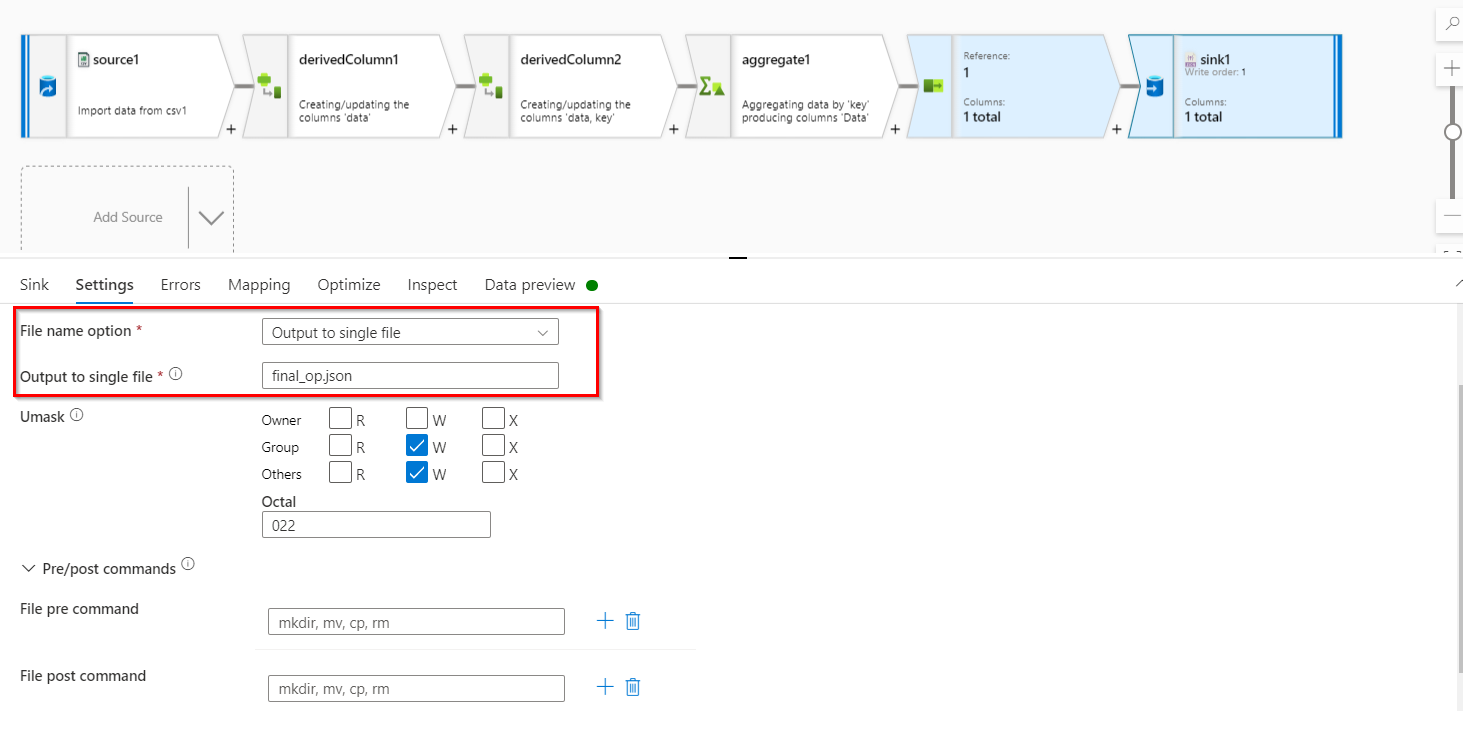Click info icon beside Umask label
The image size is (1463, 732).
coord(76,414)
